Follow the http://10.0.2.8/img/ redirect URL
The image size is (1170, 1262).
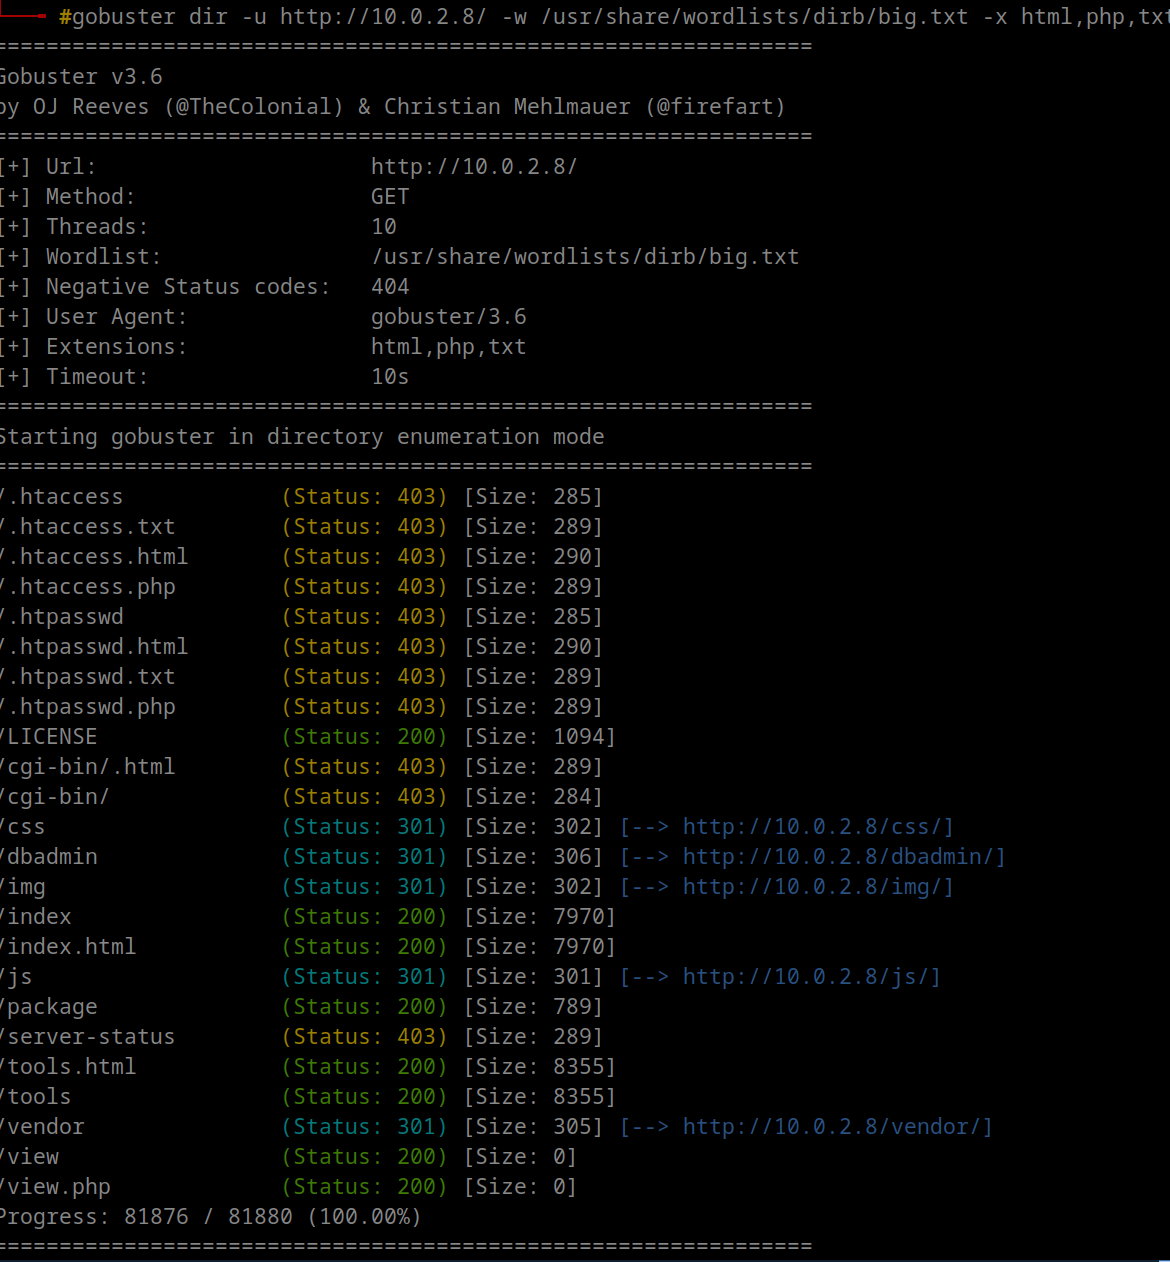[x=817, y=887]
